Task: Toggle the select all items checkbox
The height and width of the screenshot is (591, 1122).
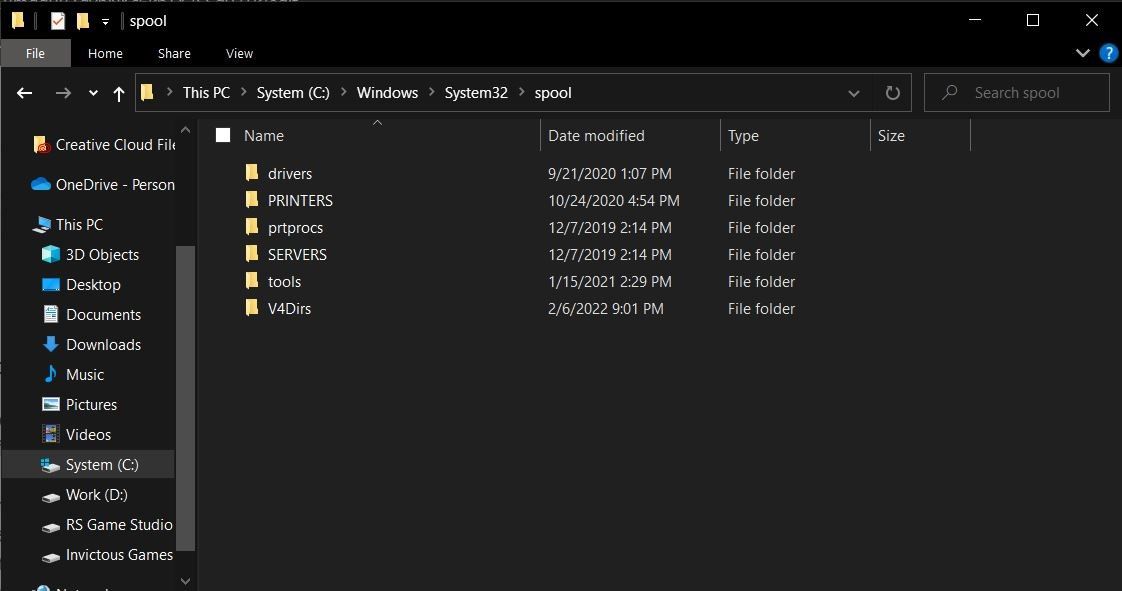Action: coord(223,135)
